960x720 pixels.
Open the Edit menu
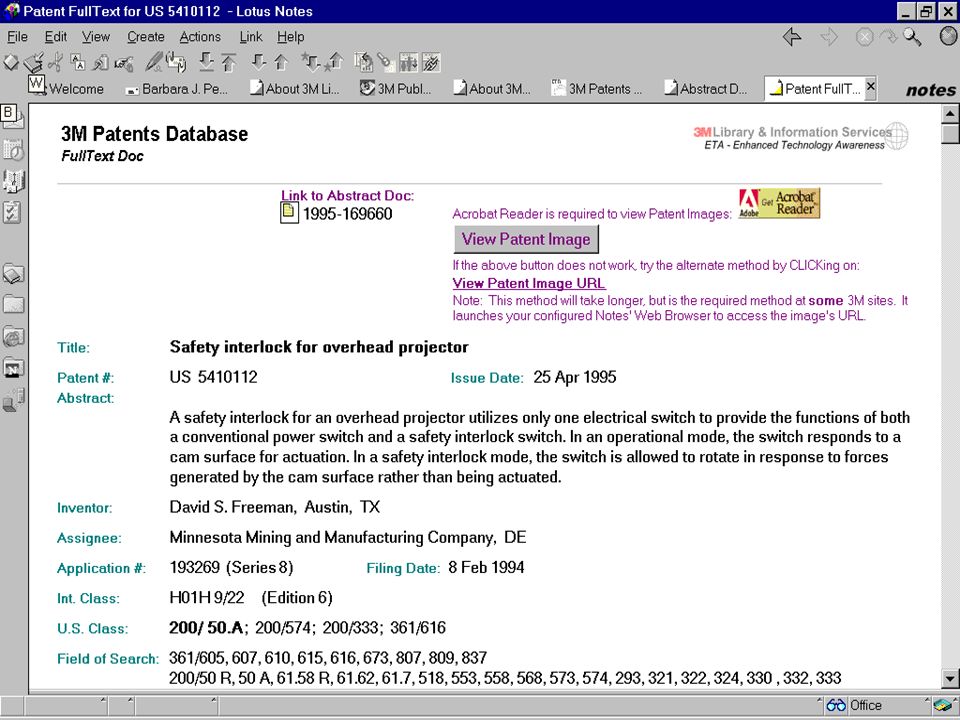coord(56,37)
